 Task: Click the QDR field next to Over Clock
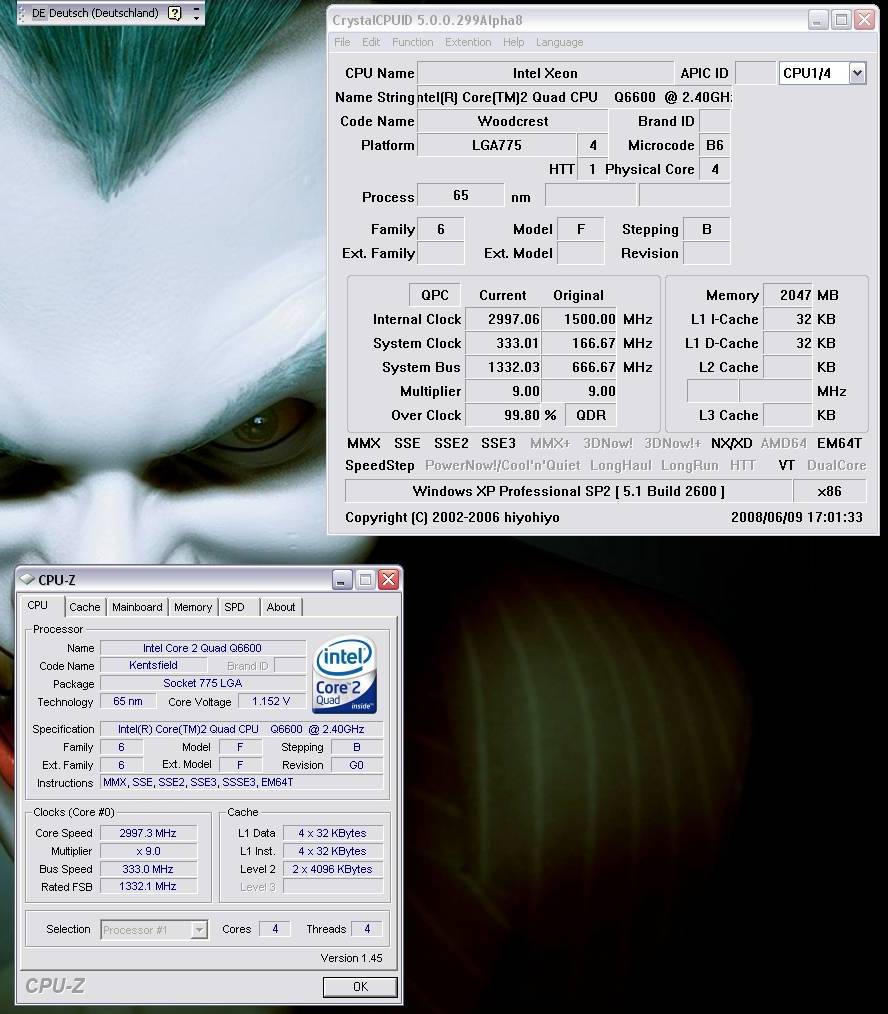[590, 415]
